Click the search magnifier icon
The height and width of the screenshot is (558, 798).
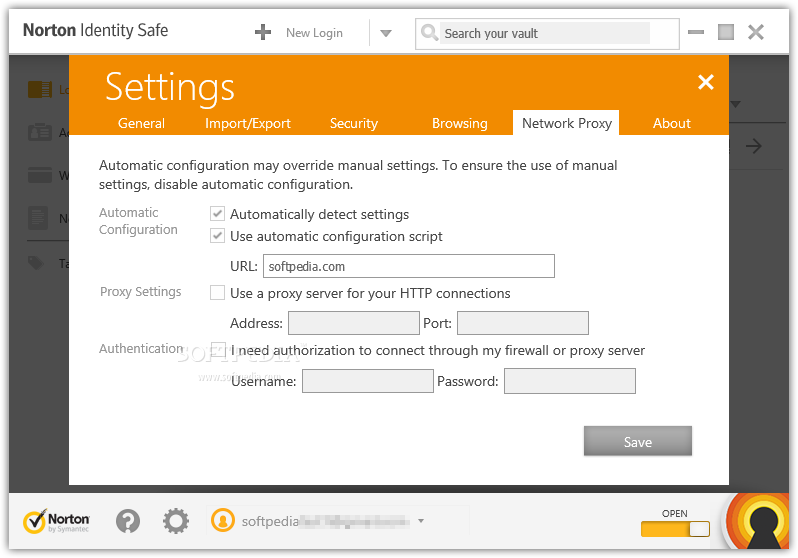coord(429,33)
